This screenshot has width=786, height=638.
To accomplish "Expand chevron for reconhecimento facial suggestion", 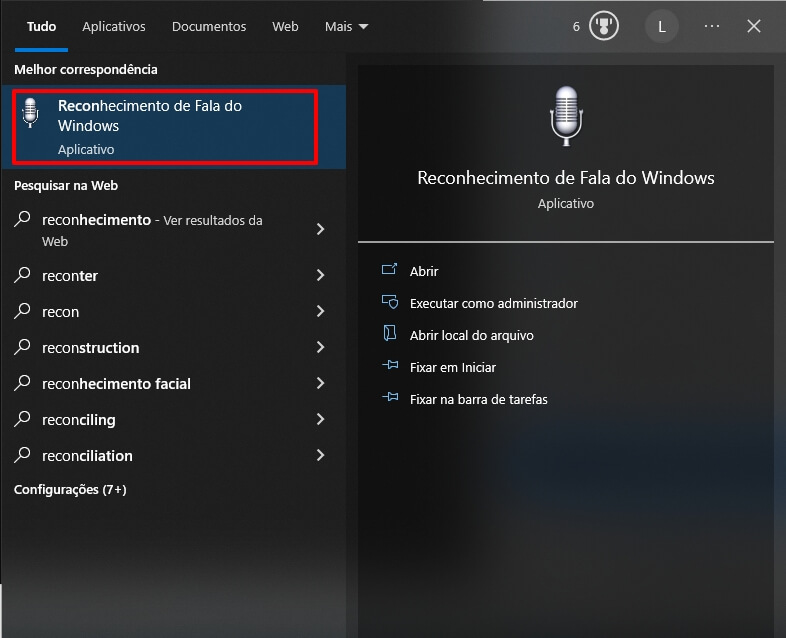I will click(321, 383).
